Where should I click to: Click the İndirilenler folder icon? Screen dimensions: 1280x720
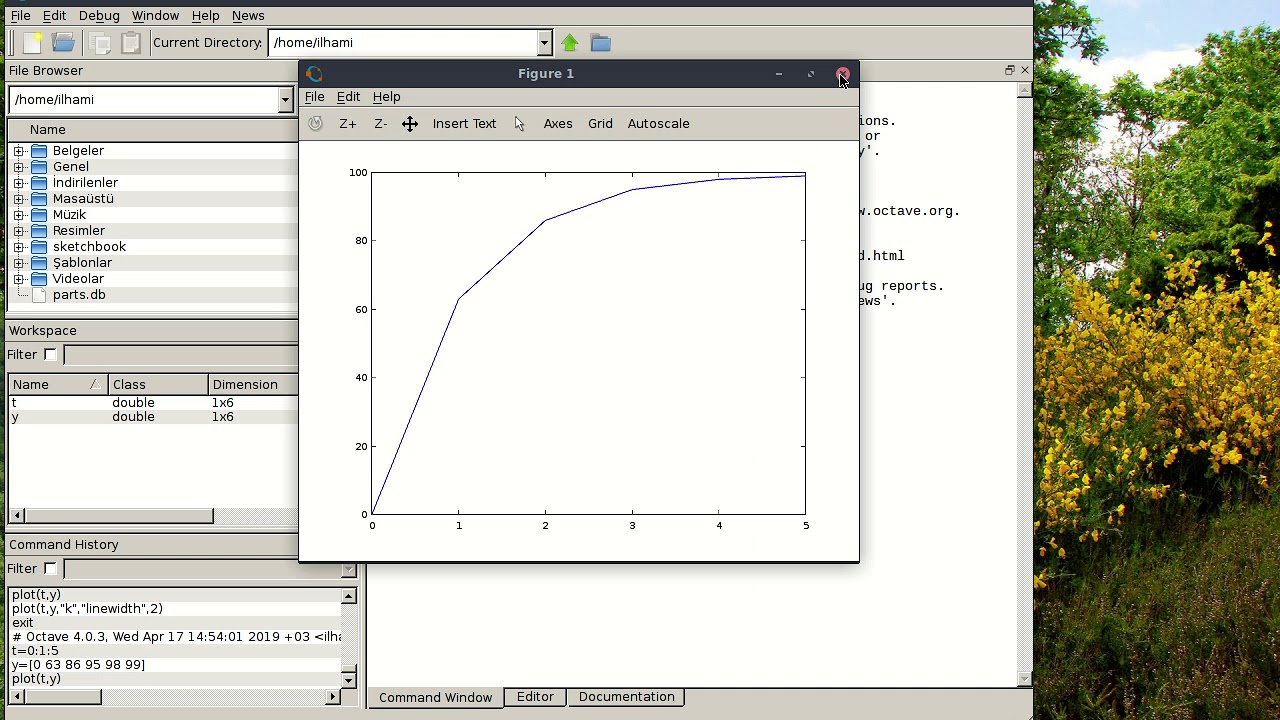point(39,183)
